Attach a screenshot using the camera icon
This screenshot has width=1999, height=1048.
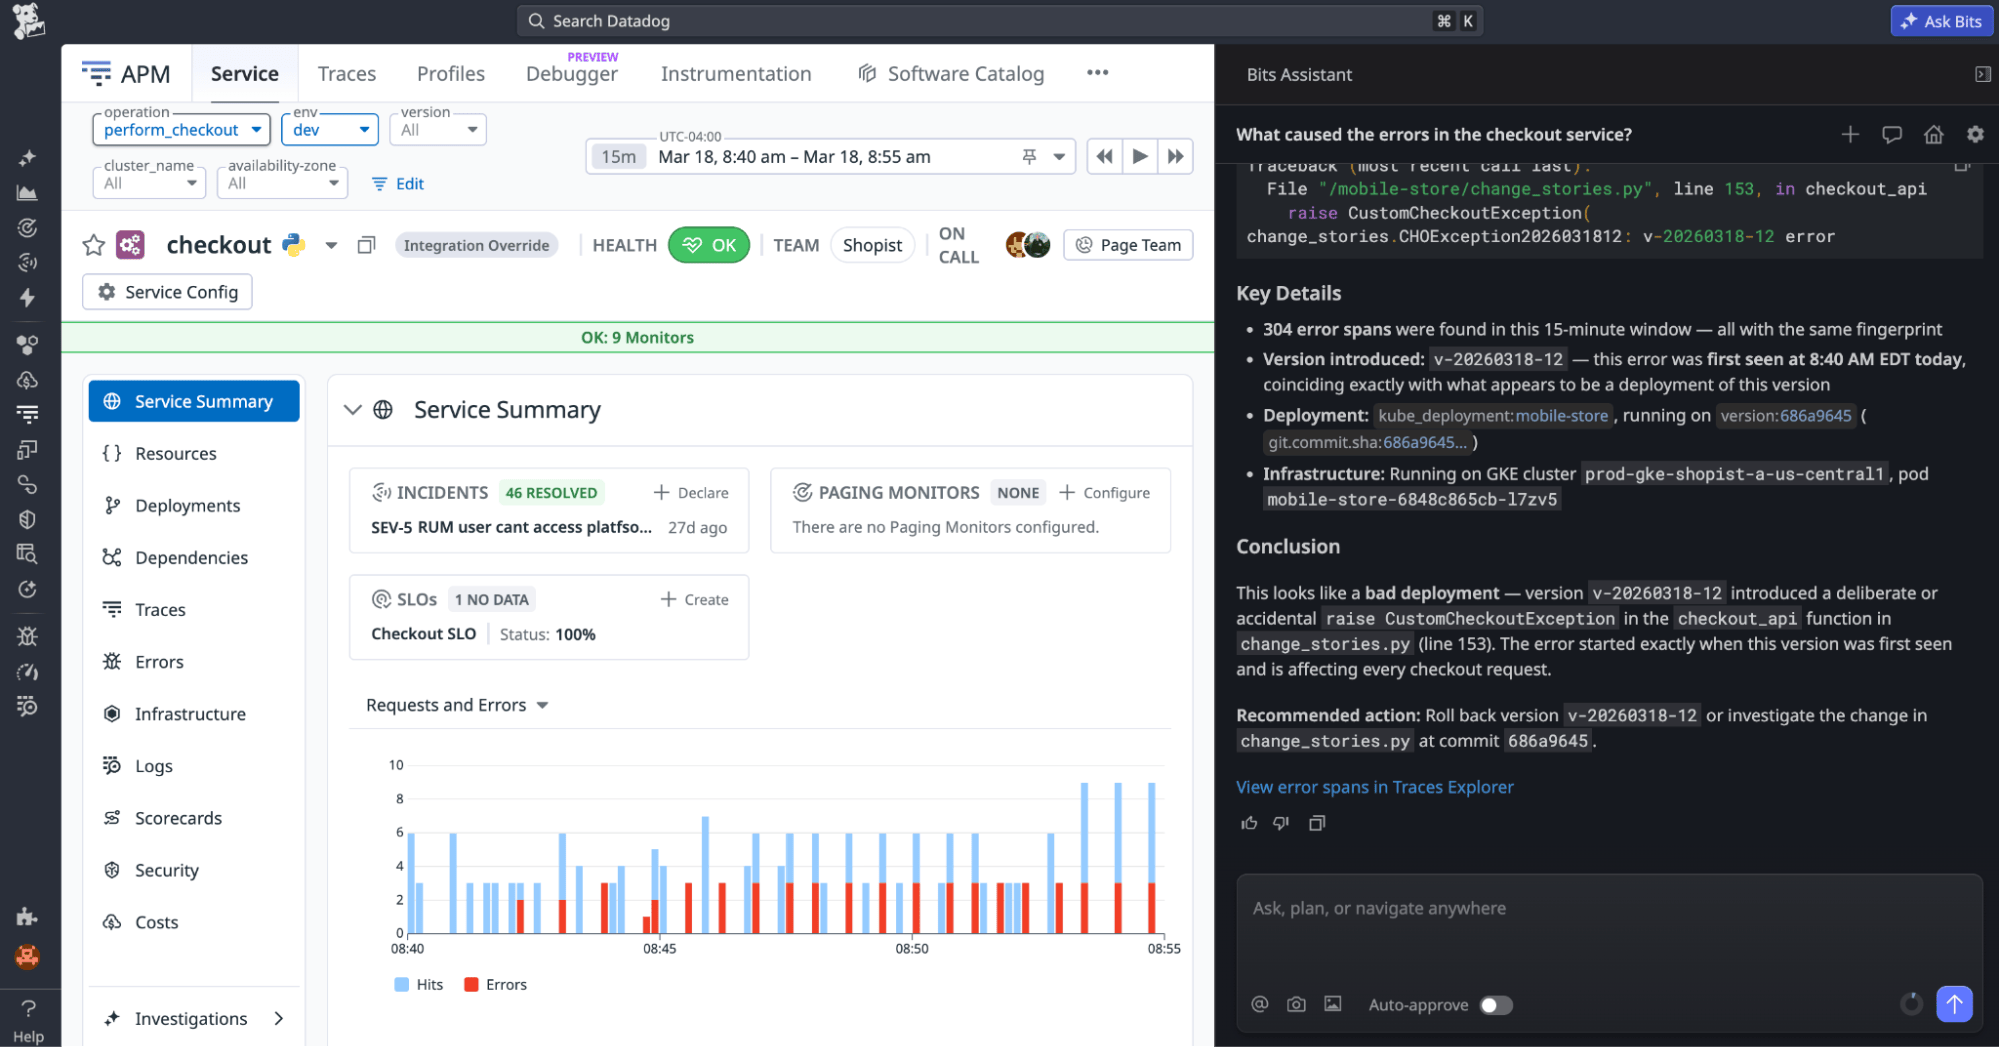coord(1296,1004)
